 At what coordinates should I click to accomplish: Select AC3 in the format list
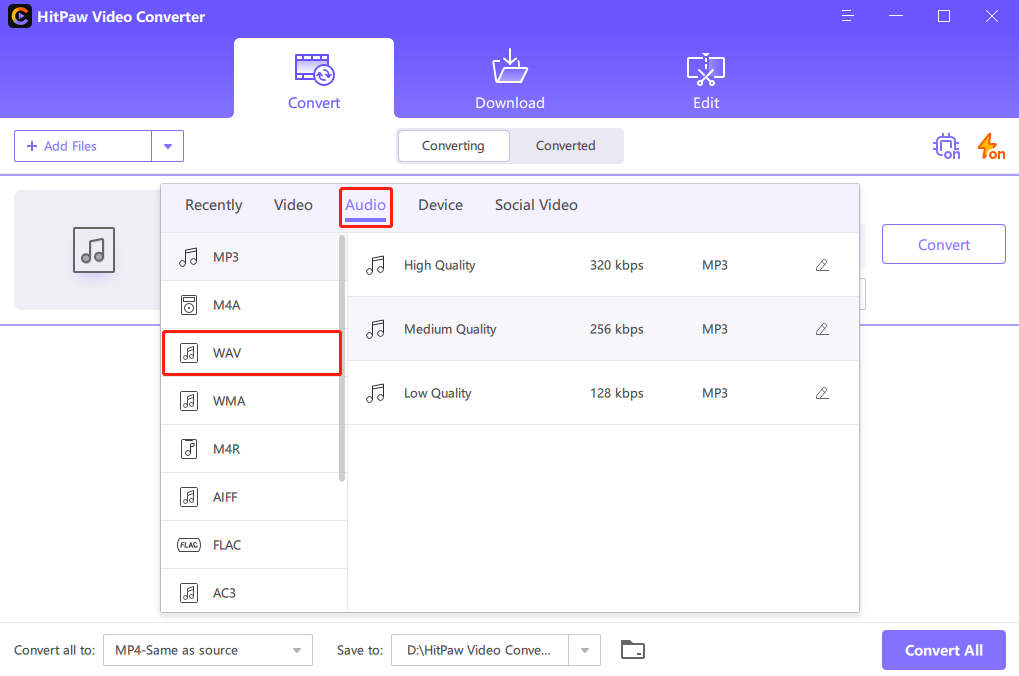[253, 592]
